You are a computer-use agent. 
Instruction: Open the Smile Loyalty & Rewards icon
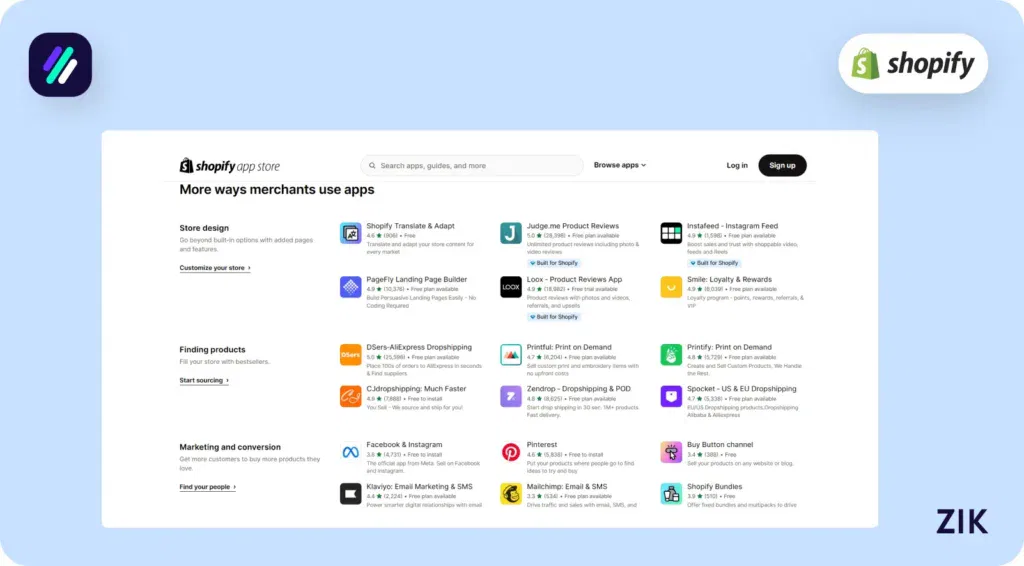pyautogui.click(x=671, y=287)
